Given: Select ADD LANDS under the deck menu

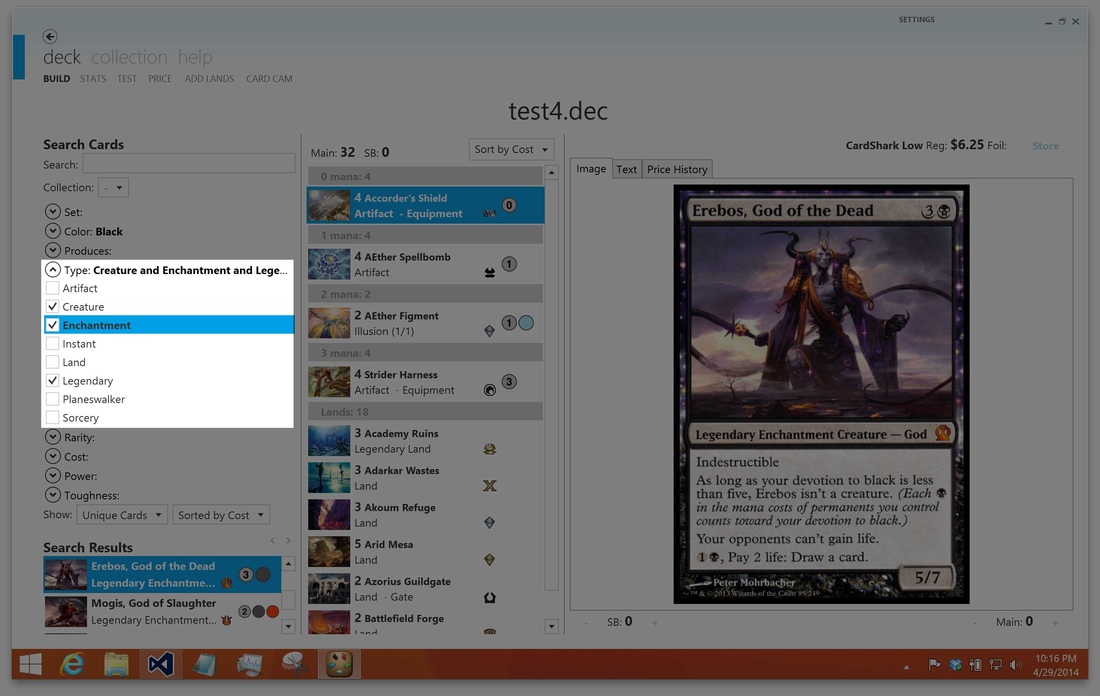Looking at the screenshot, I should point(209,78).
